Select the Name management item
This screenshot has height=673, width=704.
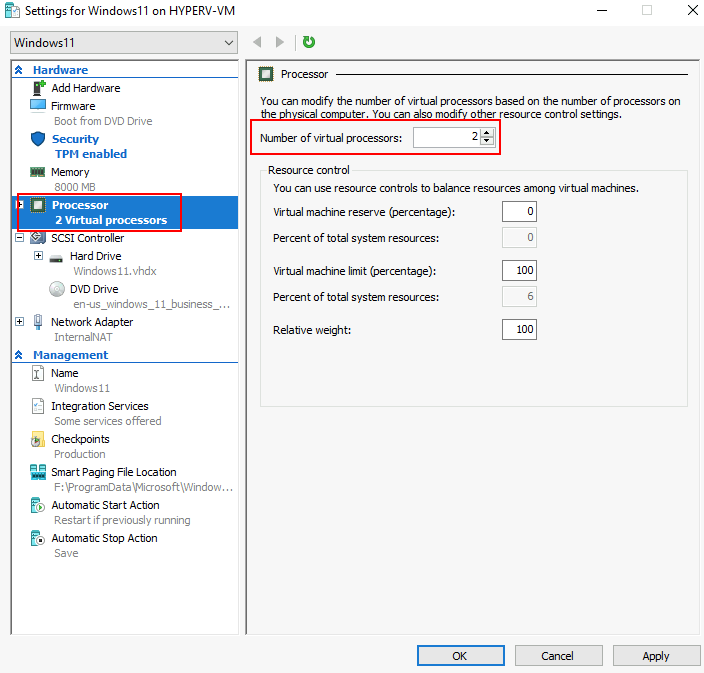65,373
